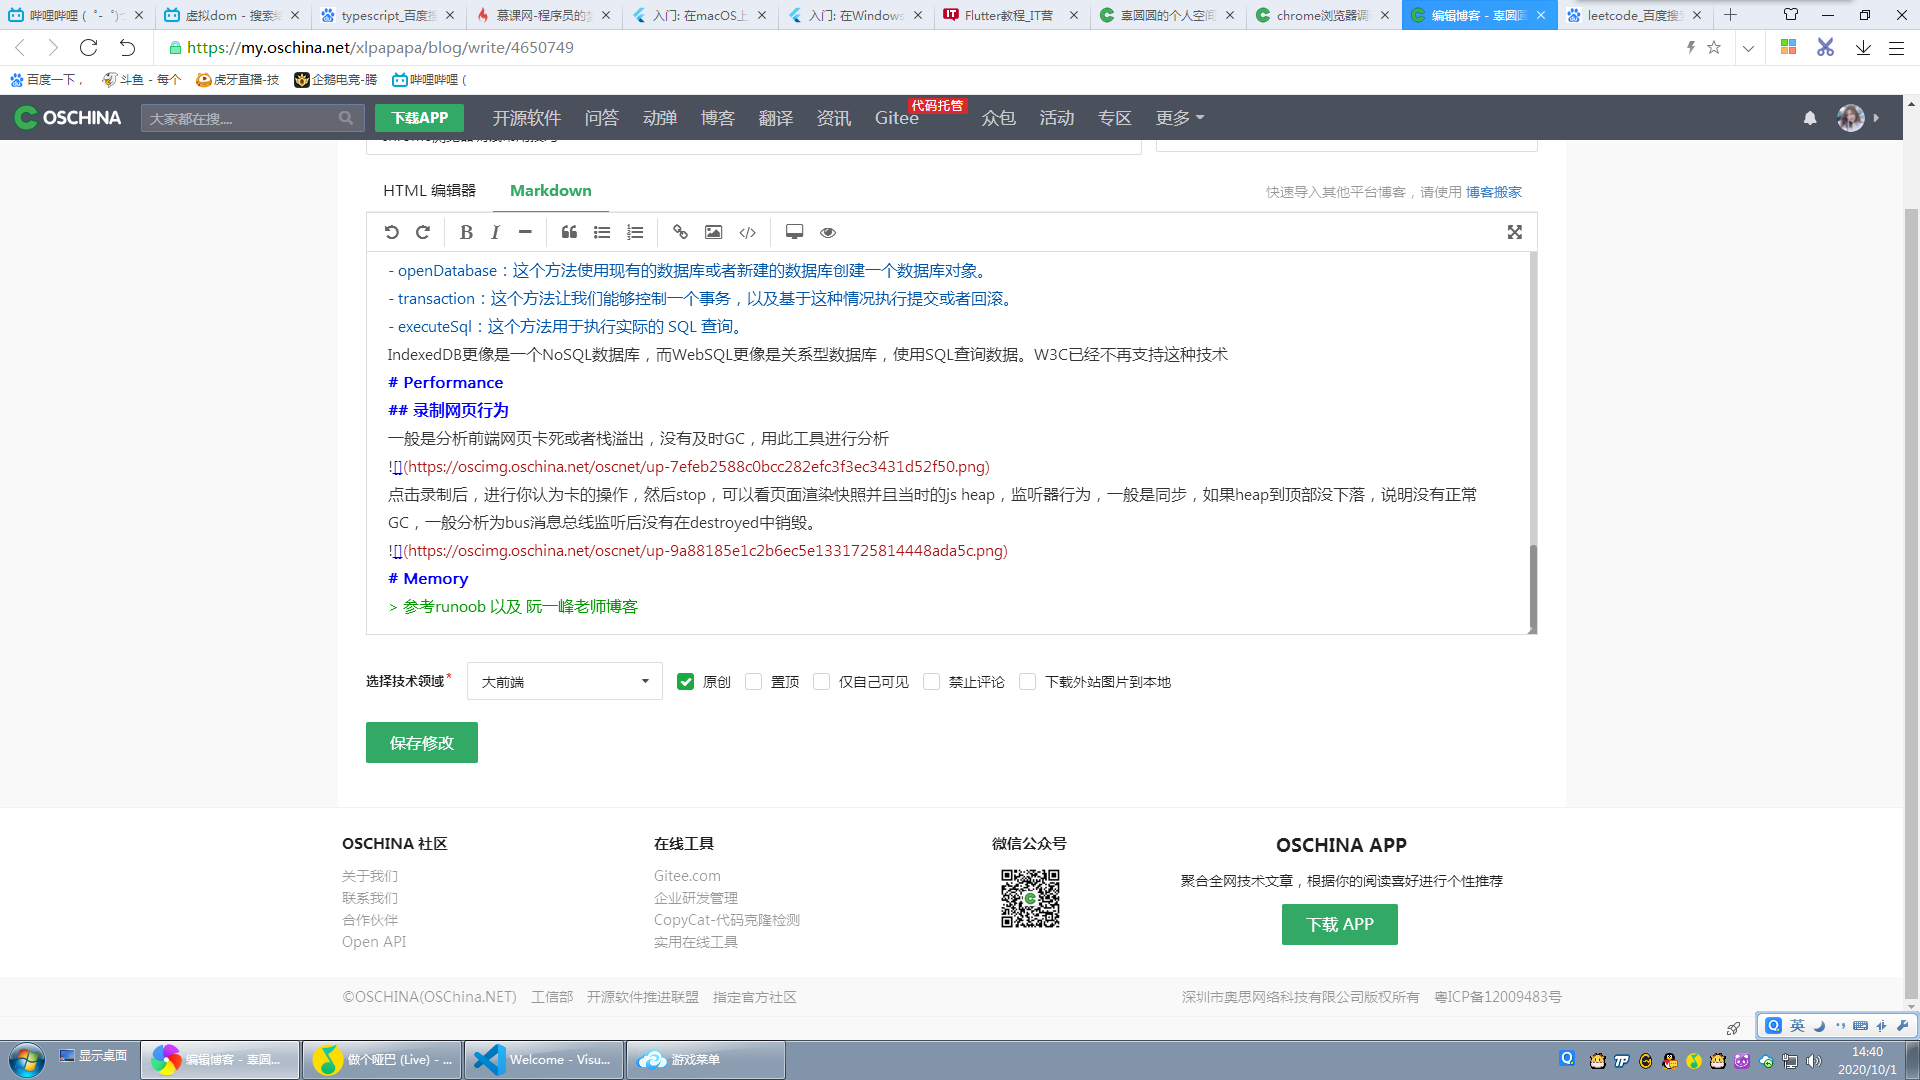This screenshot has width=1920, height=1080.
Task: Insert a blockquote with the quote icon
Action: point(569,232)
